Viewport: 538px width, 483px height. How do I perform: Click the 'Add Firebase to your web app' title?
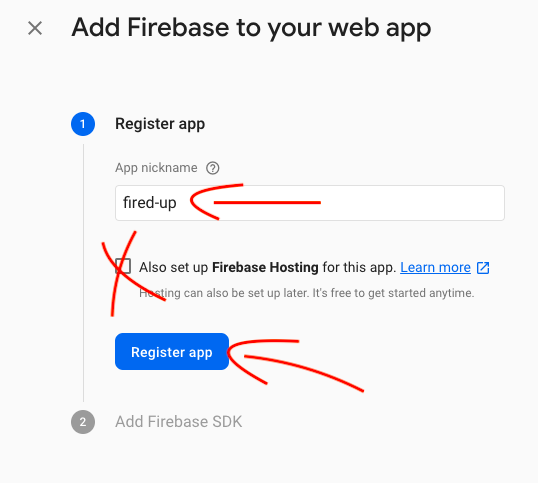click(x=251, y=28)
